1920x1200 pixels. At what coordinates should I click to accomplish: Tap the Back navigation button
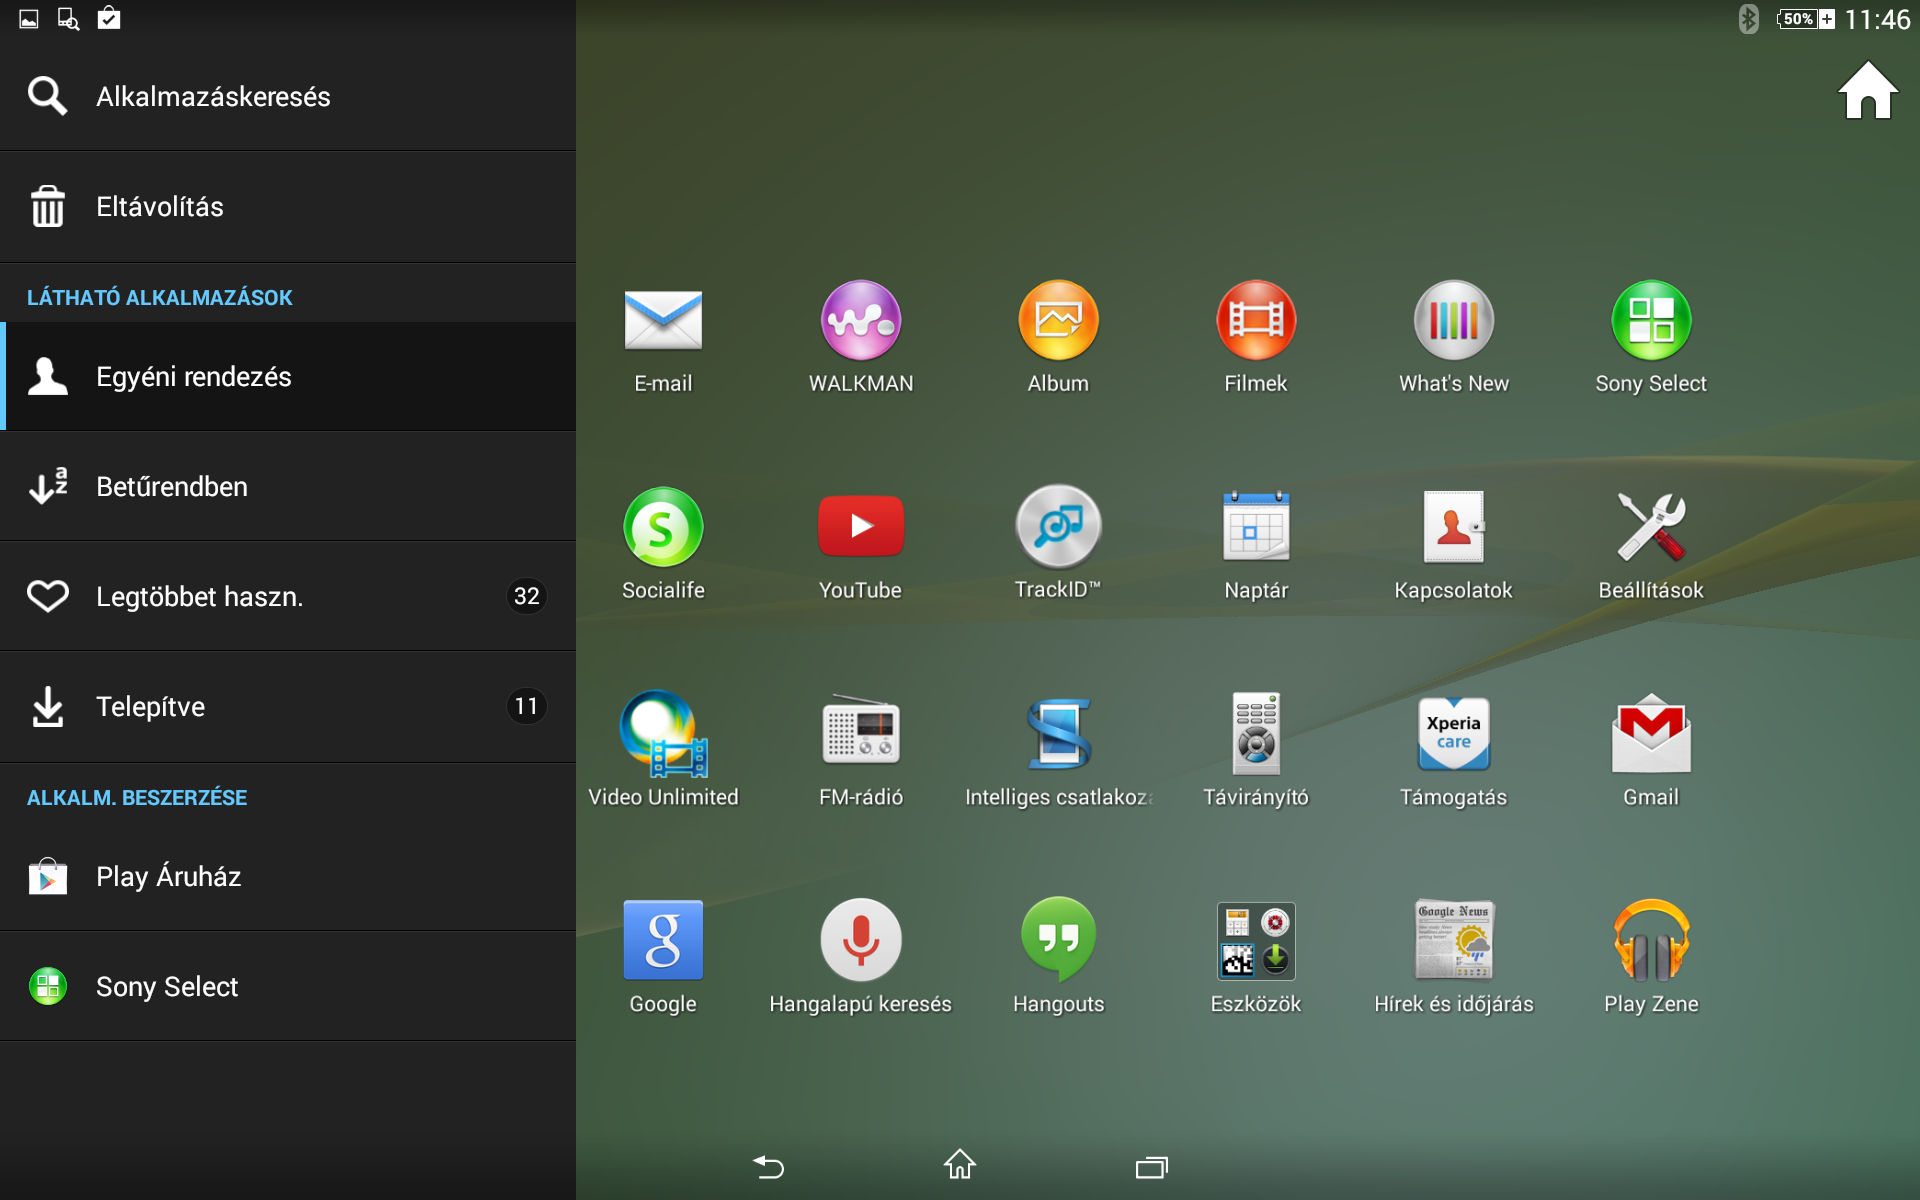768,1166
